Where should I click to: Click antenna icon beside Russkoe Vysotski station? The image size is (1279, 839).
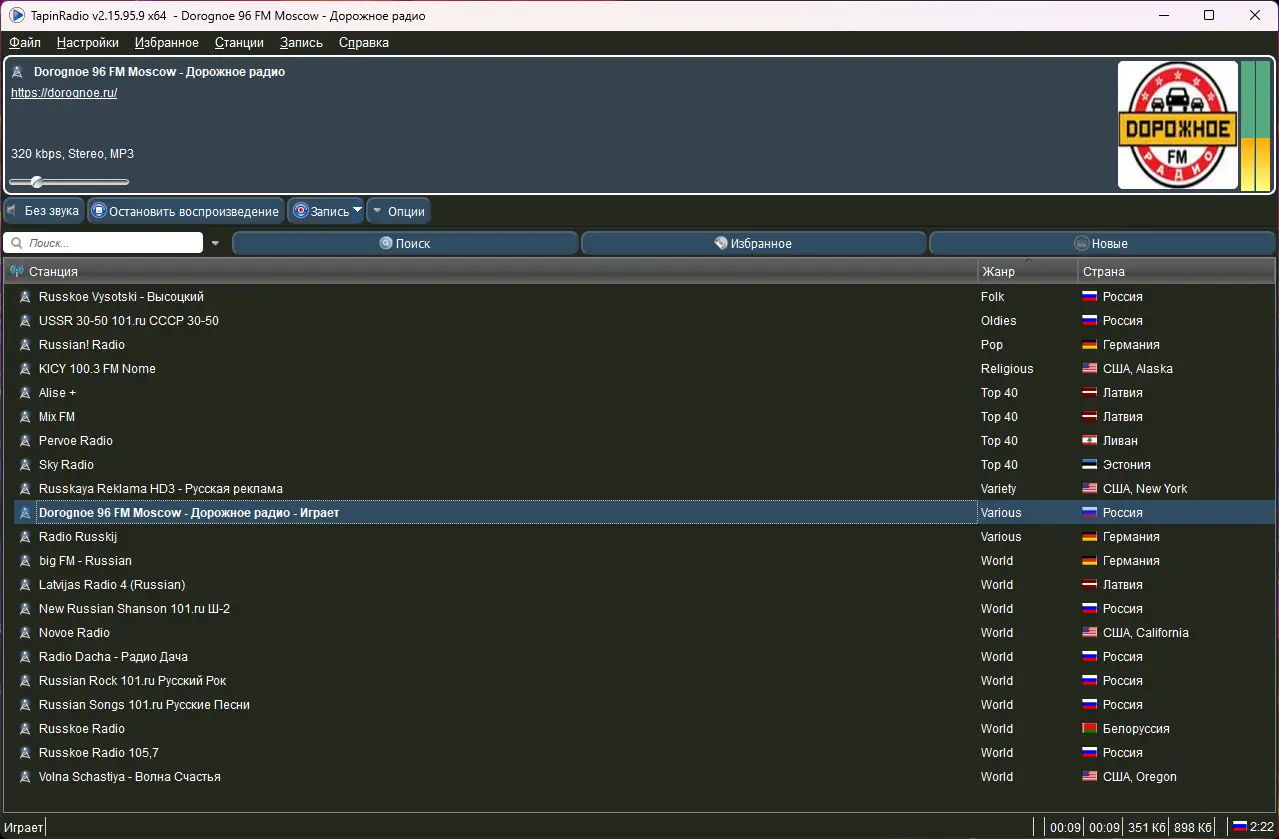pyautogui.click(x=26, y=297)
